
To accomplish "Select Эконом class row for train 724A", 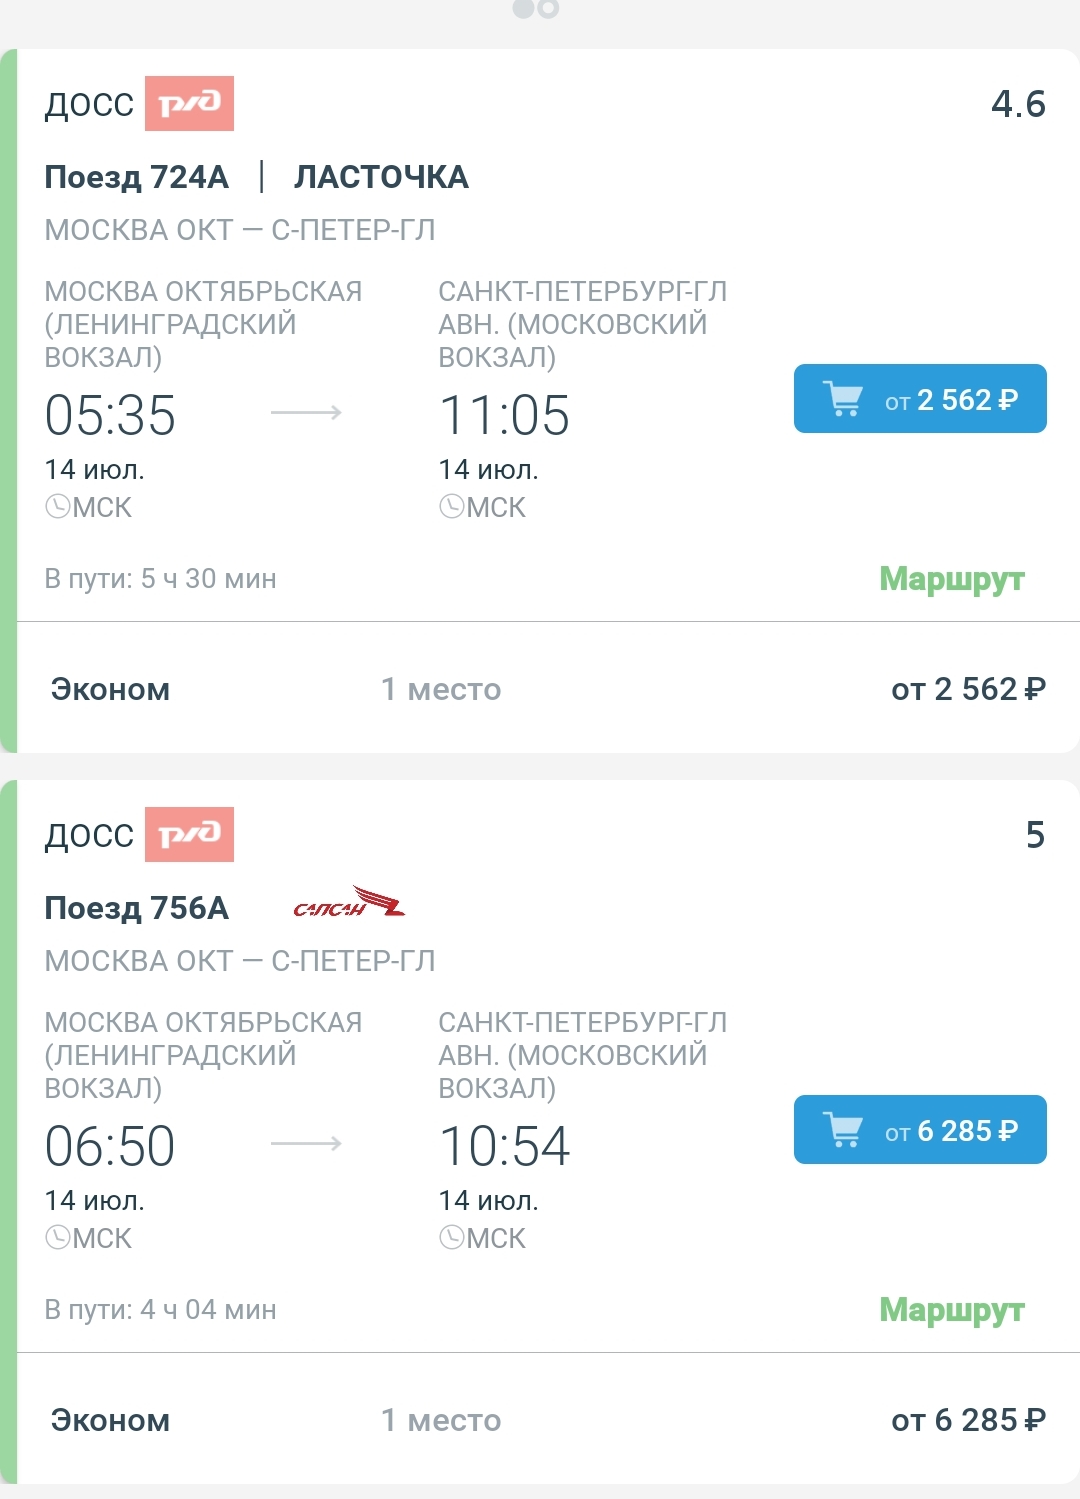I will [110, 689].
